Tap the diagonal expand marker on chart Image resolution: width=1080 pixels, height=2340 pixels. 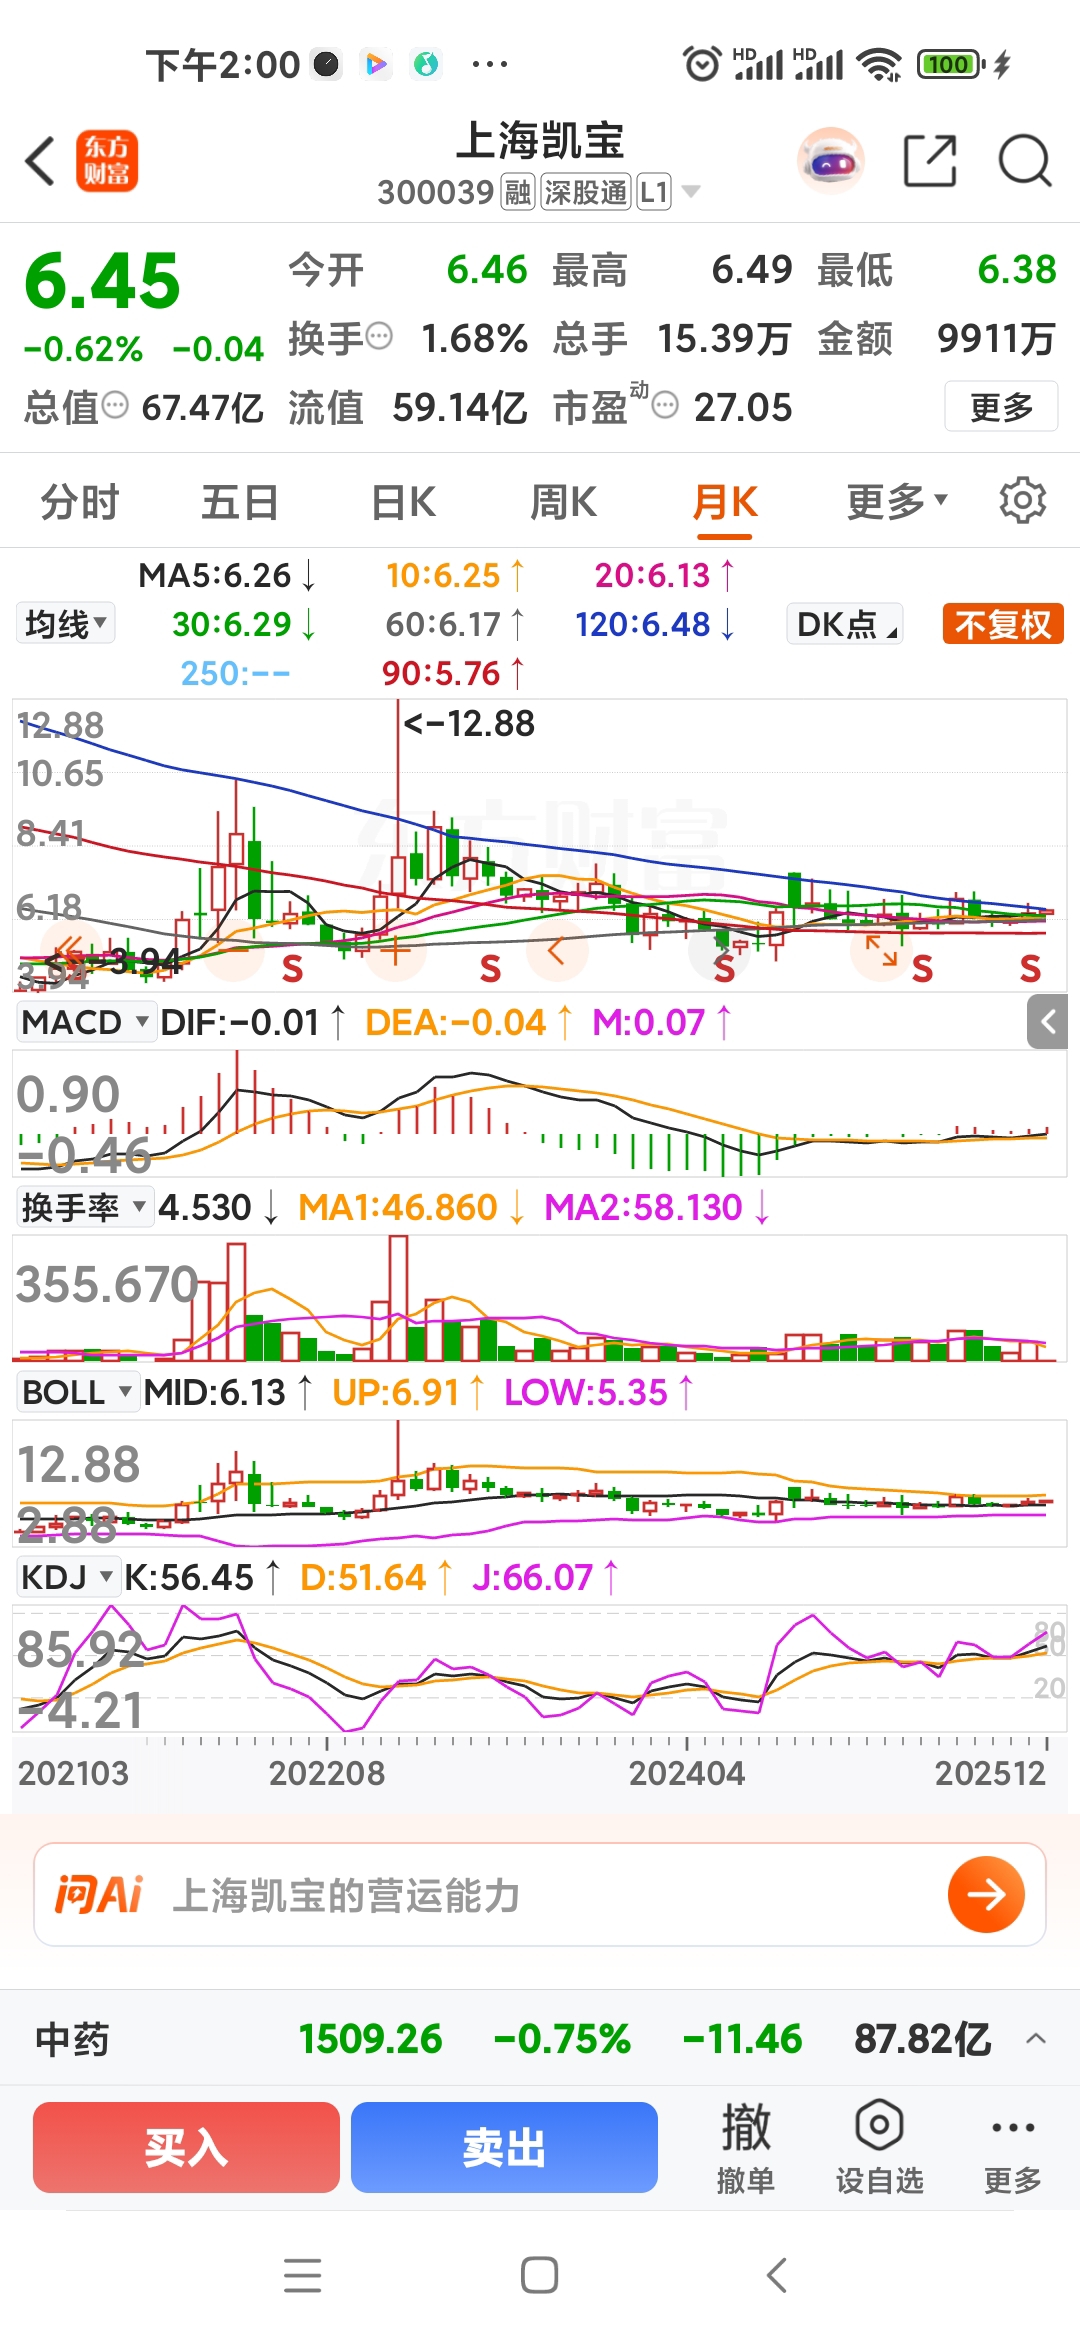(x=881, y=949)
